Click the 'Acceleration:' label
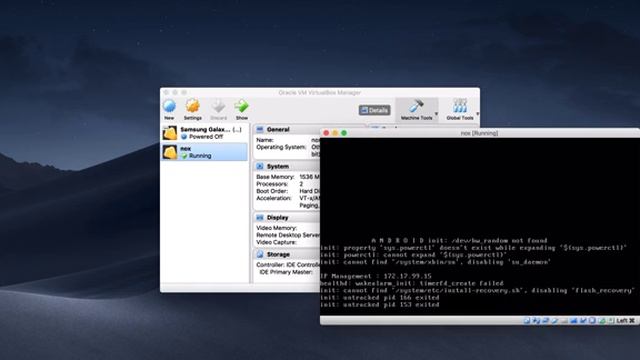The image size is (640, 360). point(273,198)
